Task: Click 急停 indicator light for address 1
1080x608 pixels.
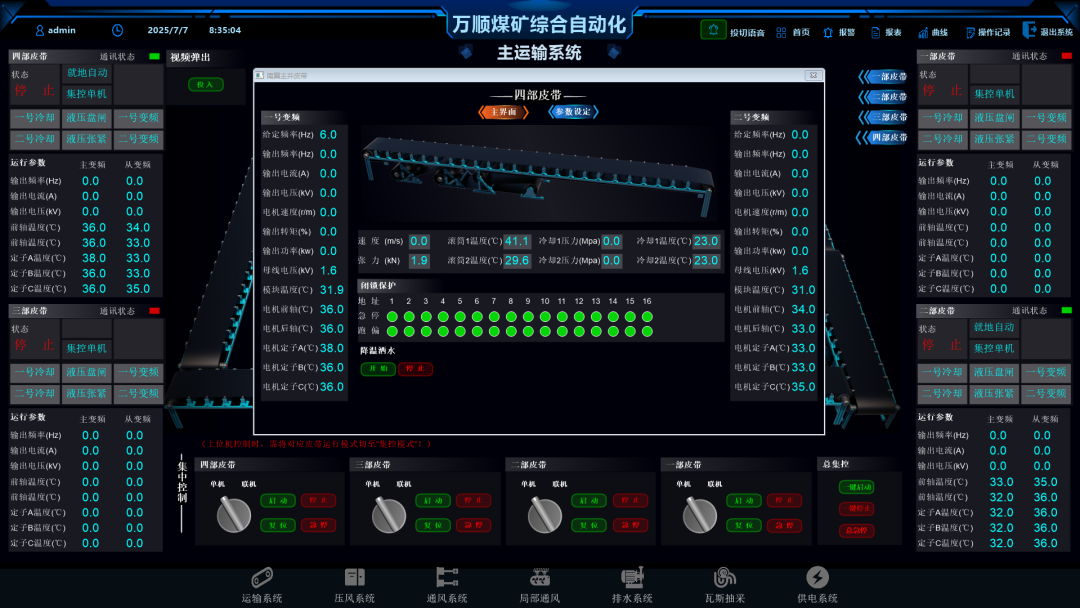Action: (x=392, y=317)
